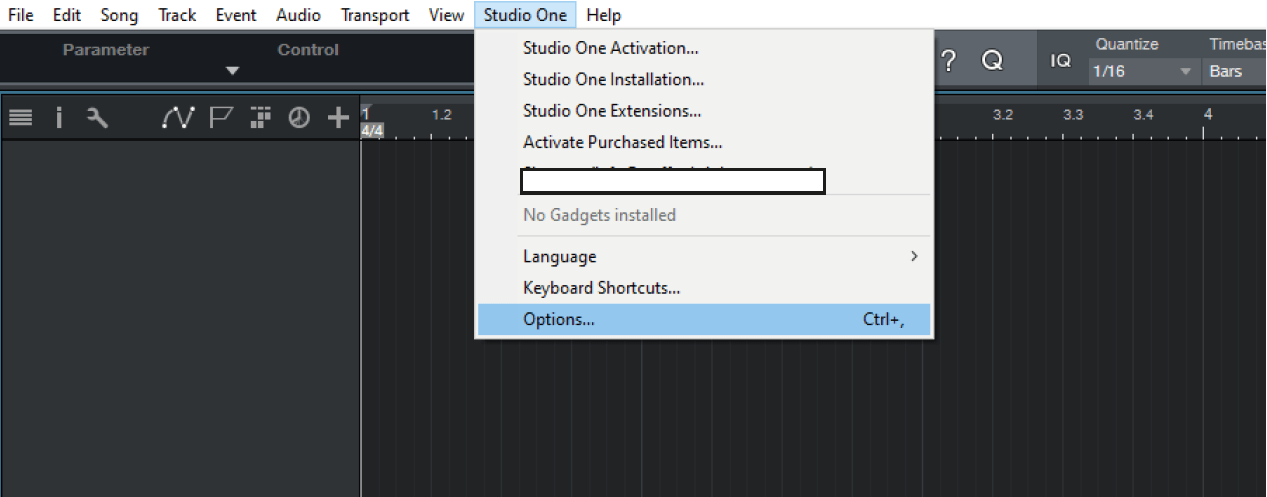Open the arranger track blocks icon
1267x497 pixels.
point(261,118)
